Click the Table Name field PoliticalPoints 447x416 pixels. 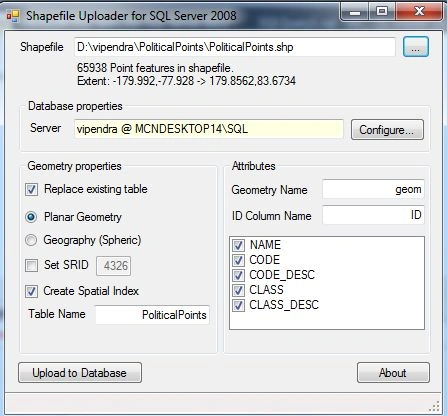coord(153,315)
